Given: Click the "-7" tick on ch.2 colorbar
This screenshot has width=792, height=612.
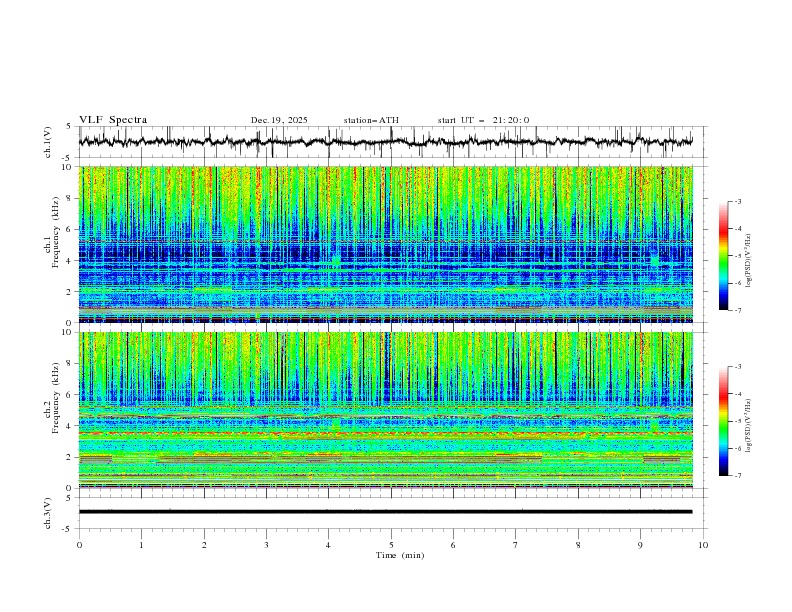Looking at the screenshot, I should click(738, 476).
